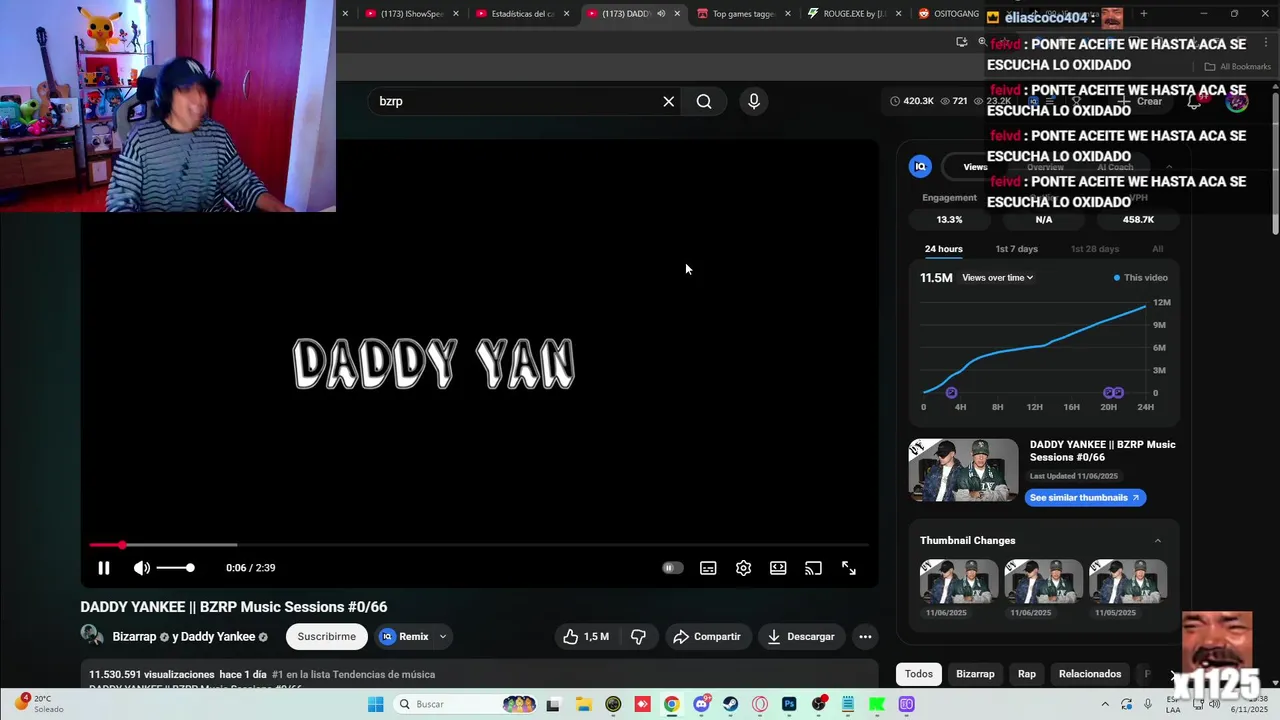Click the IQ Remix button
1280x720 pixels.
click(x=404, y=637)
